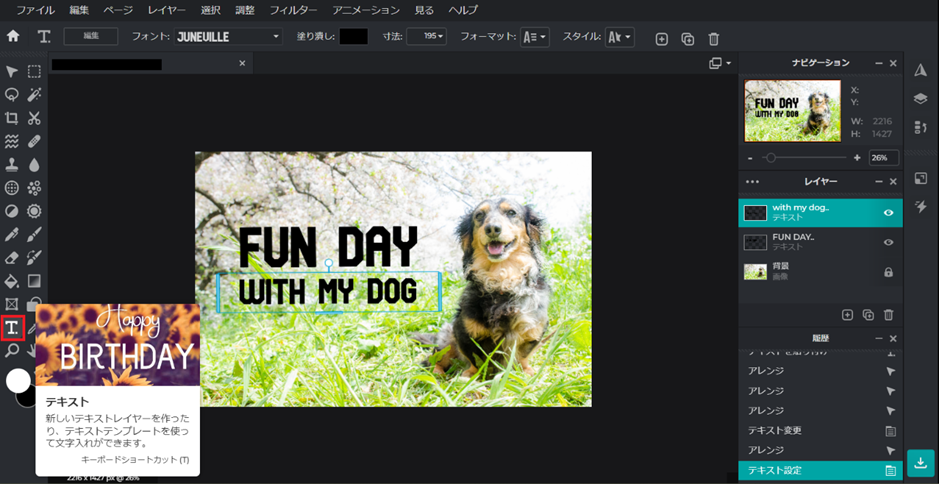Open the スタイル text style dropdown
939x484 pixels.
620,37
